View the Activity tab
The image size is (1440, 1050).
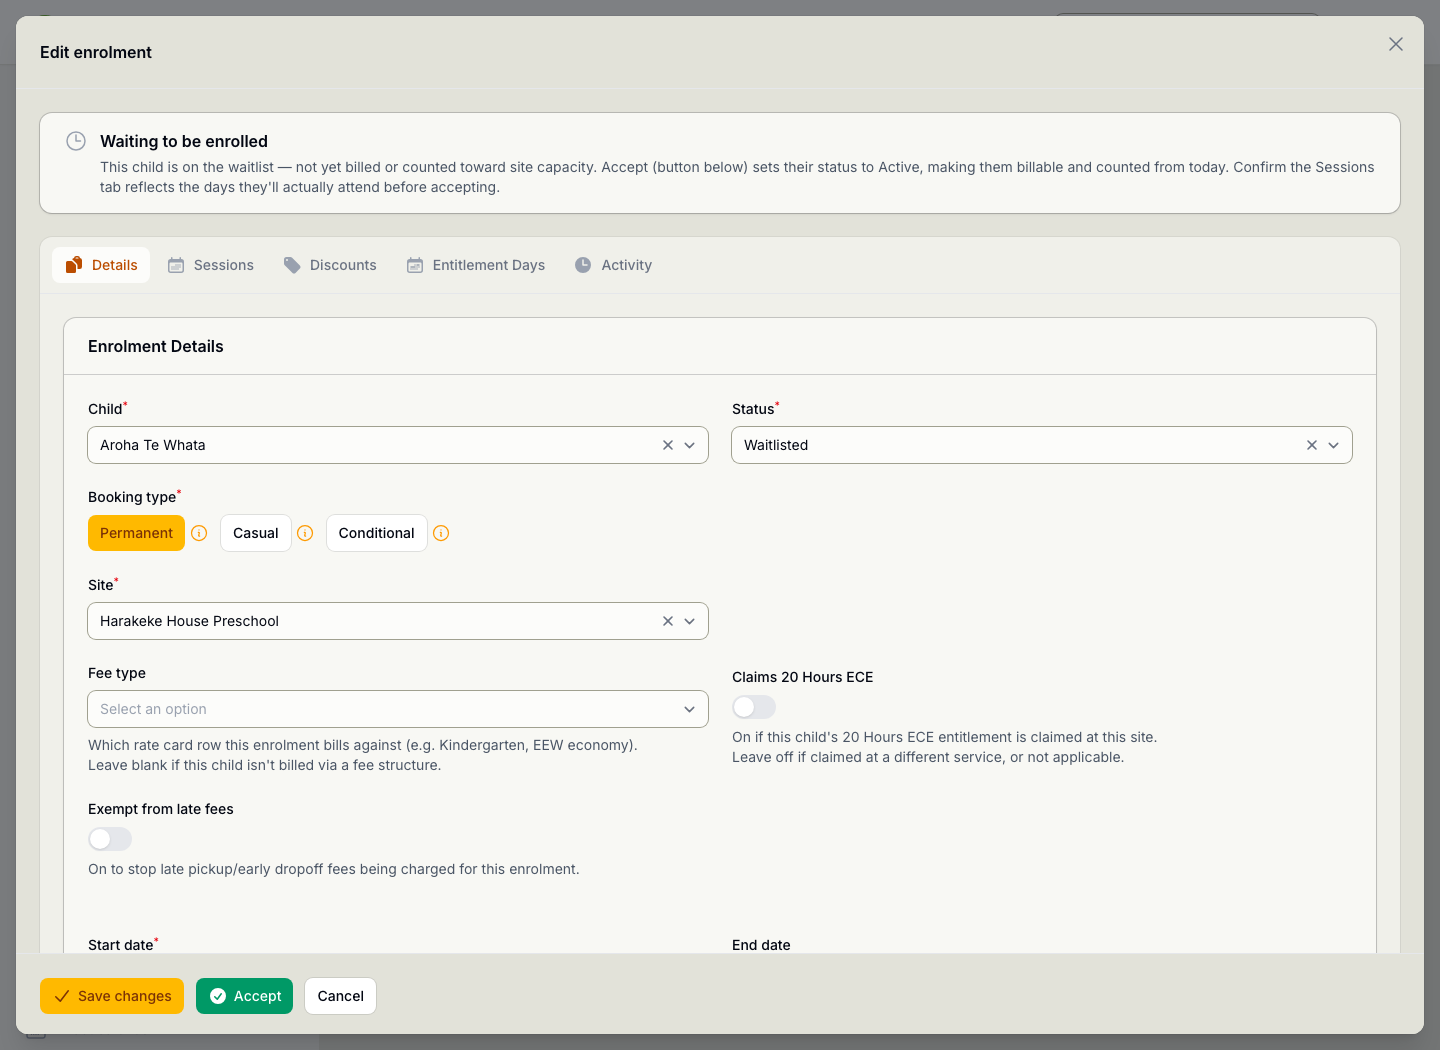(613, 265)
